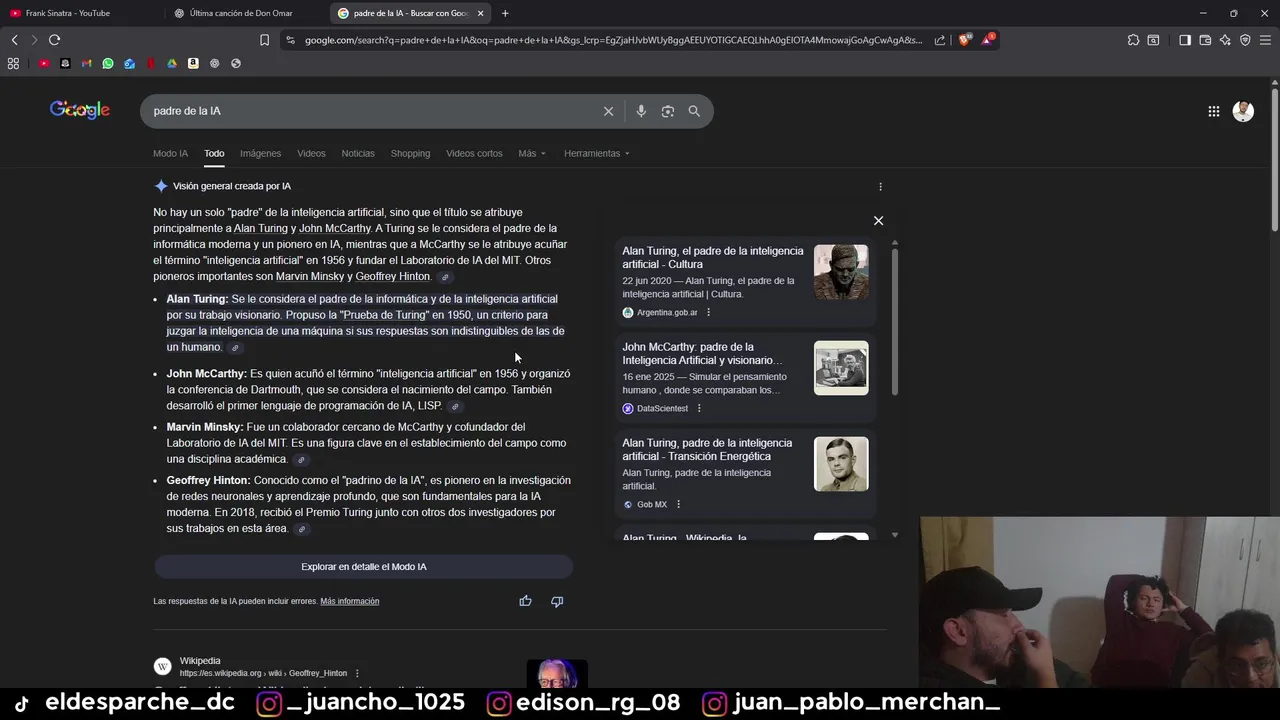1280x720 pixels.
Task: Open WhatsApp bookmark in bookmarks bar
Action: [108, 63]
